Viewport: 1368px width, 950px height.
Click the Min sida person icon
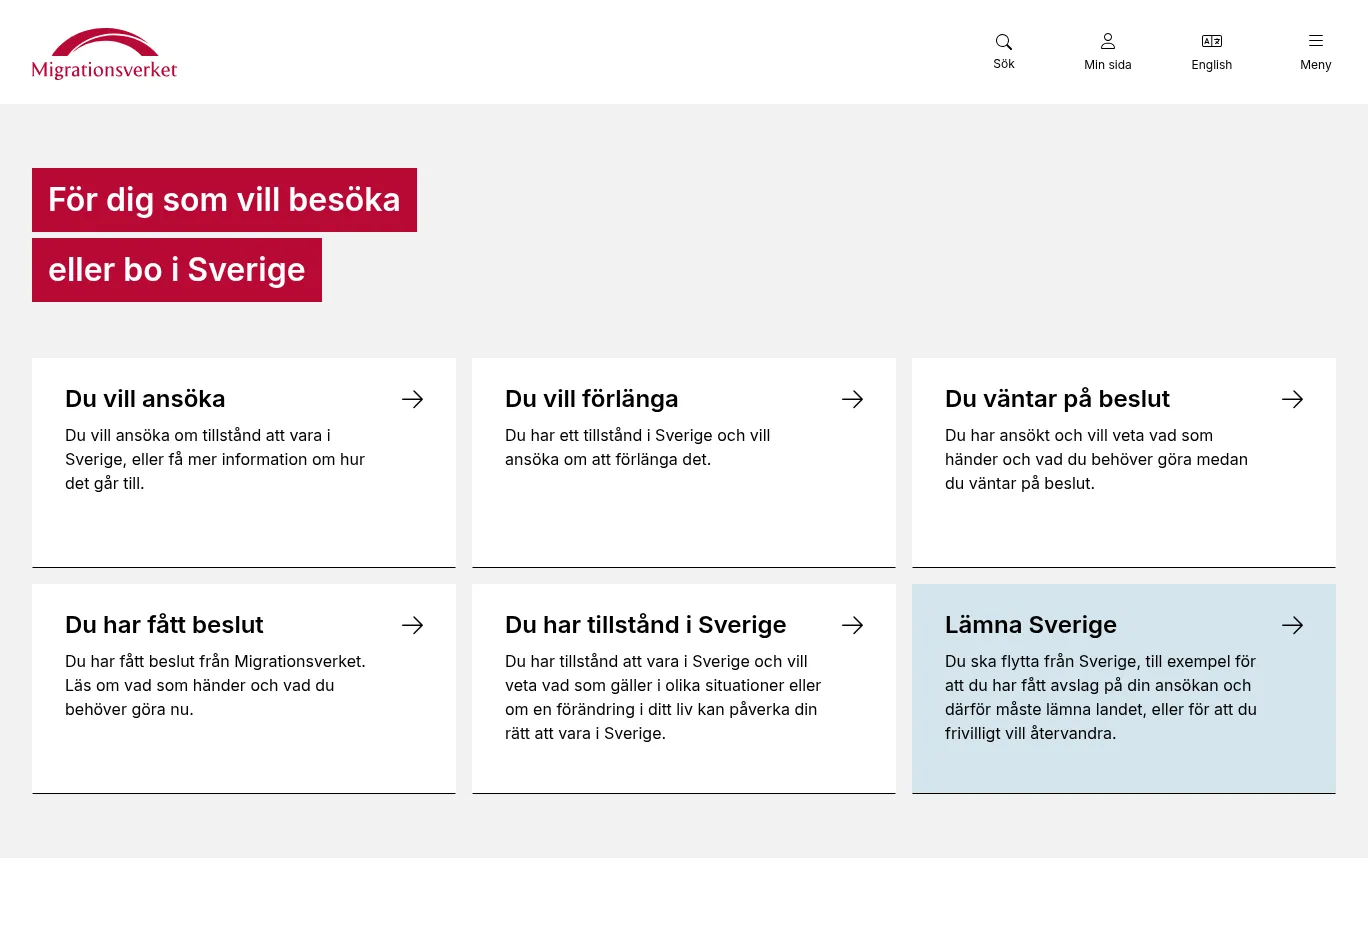1108,42
